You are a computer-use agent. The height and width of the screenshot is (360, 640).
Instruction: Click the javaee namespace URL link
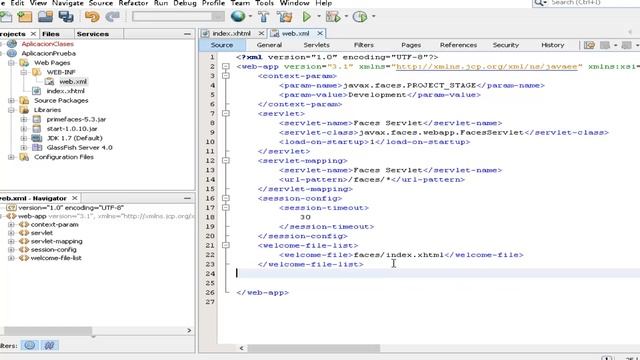pyautogui.click(x=487, y=67)
